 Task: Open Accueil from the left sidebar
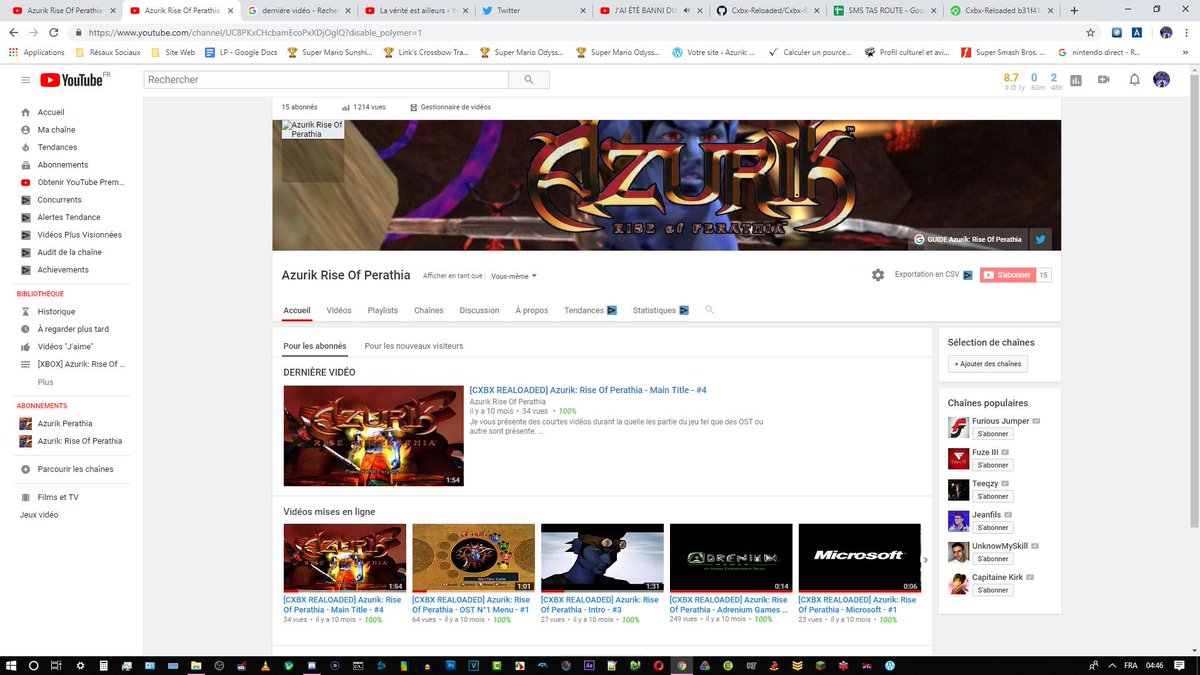coord(51,112)
